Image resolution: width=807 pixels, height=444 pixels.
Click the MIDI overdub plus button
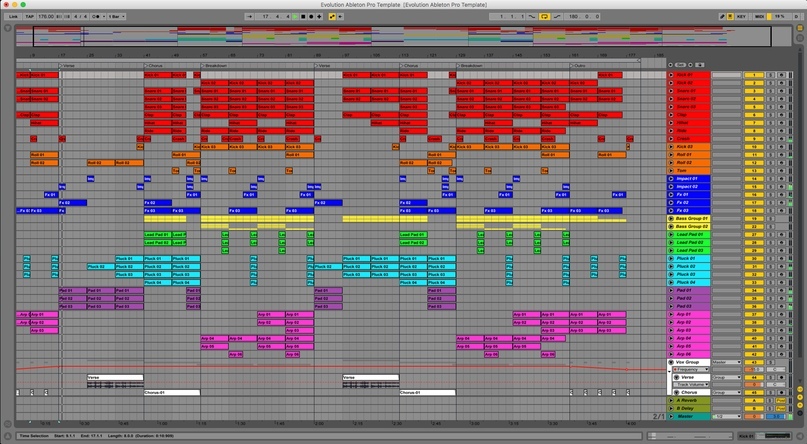point(319,16)
